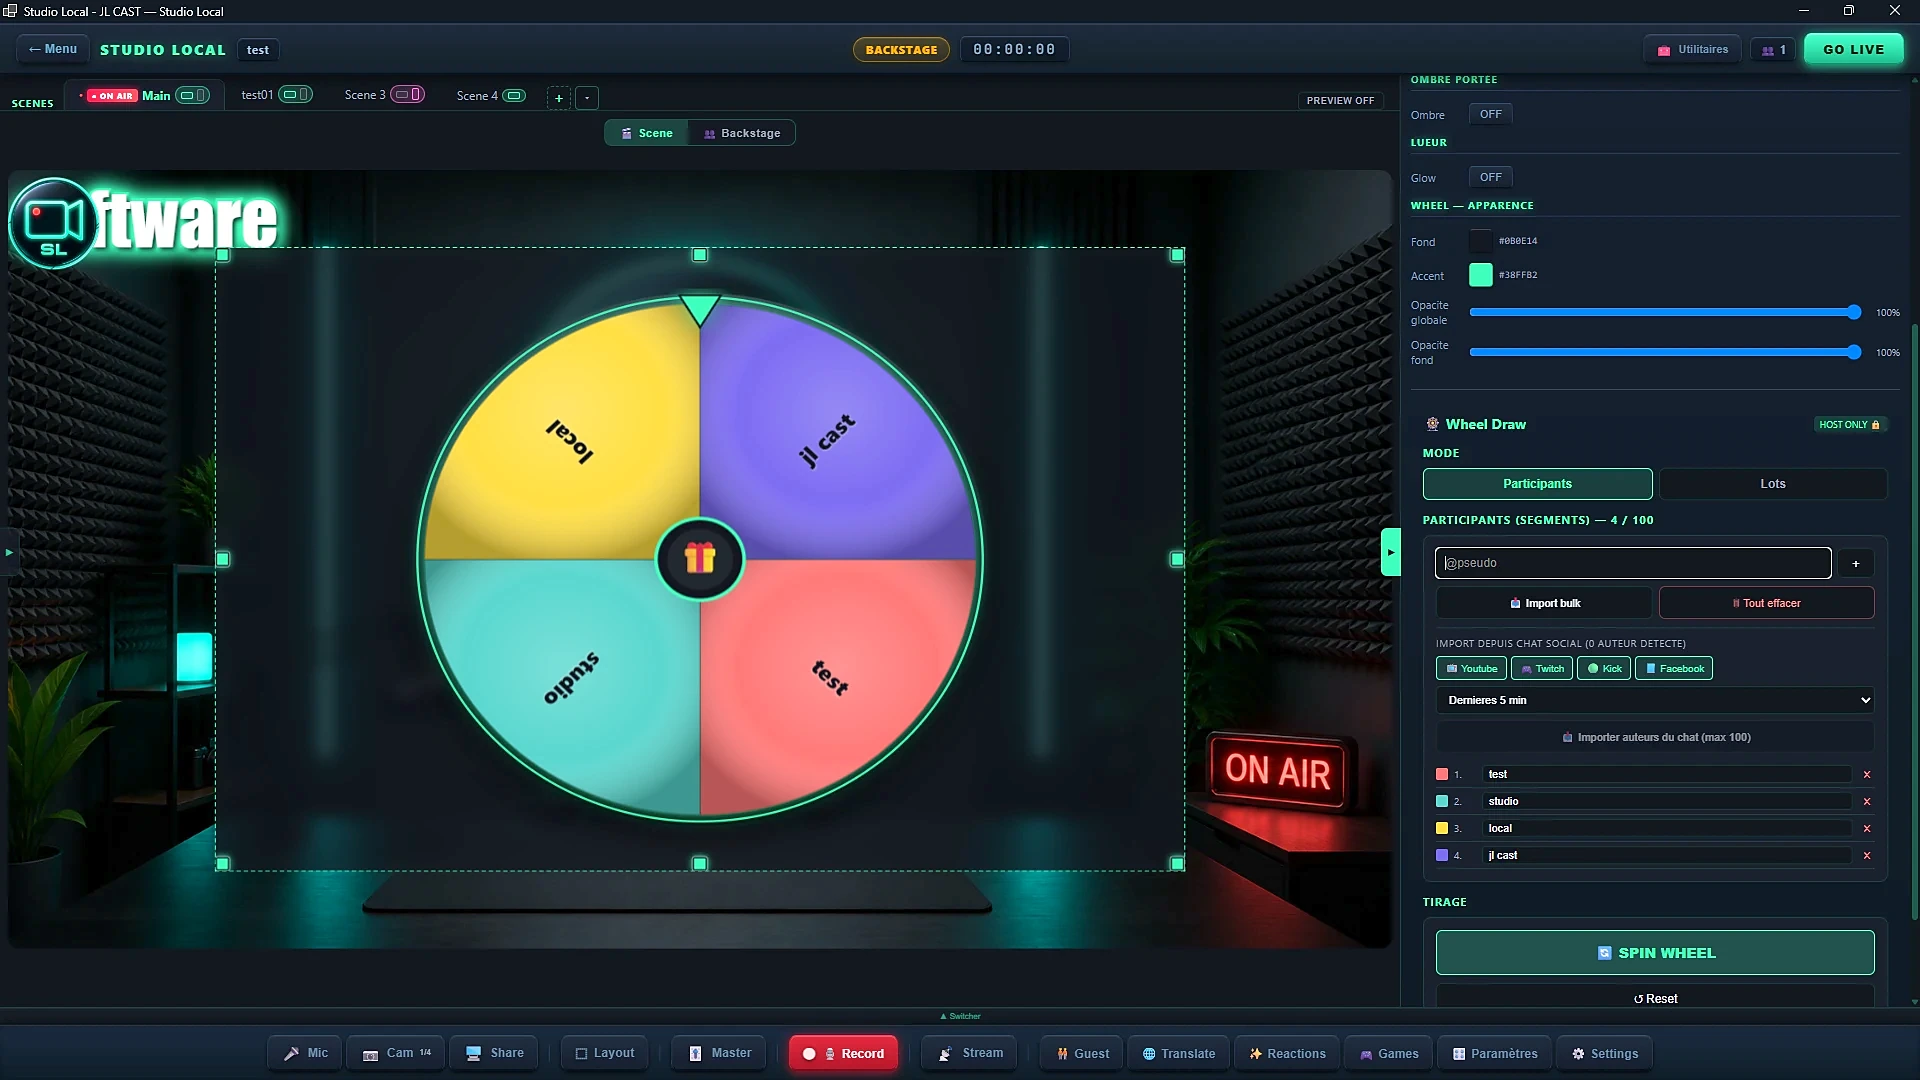Viewport: 1920px width, 1080px height.
Task: Open the Mic controls in bottom toolbar
Action: tap(305, 1053)
